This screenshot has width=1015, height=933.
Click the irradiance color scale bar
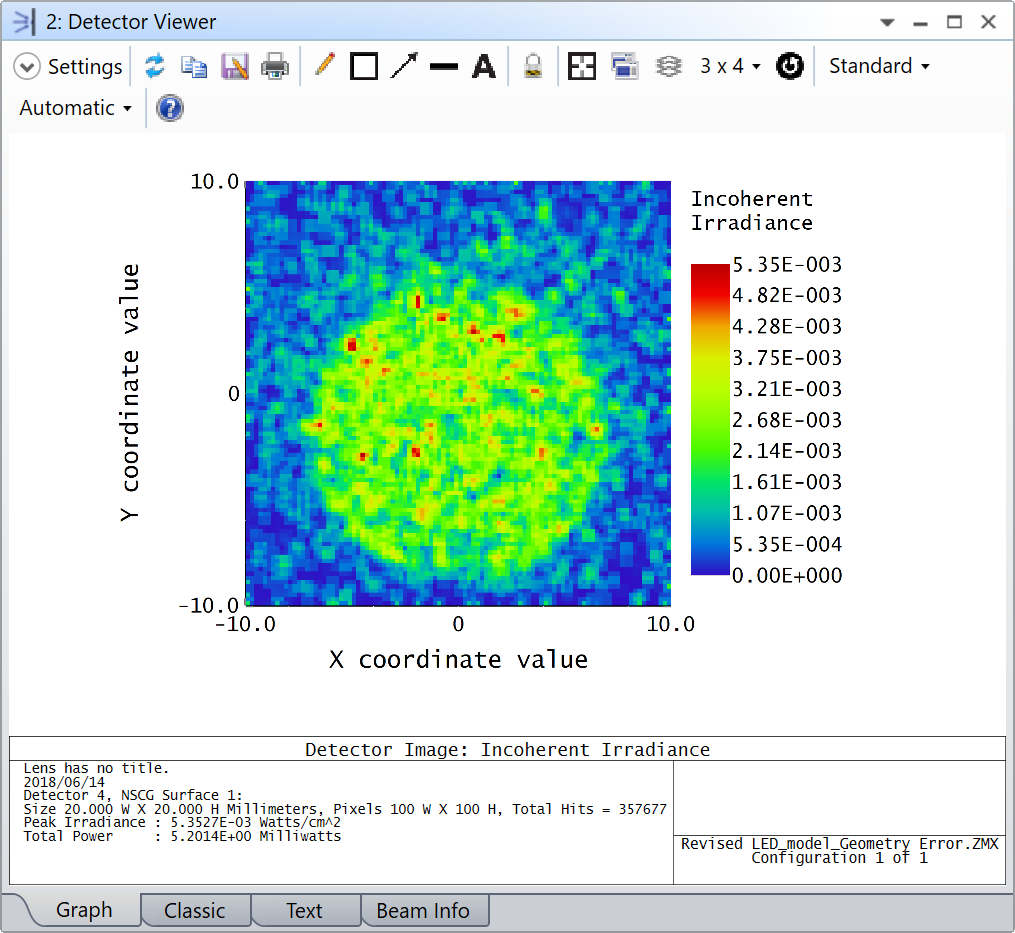710,420
